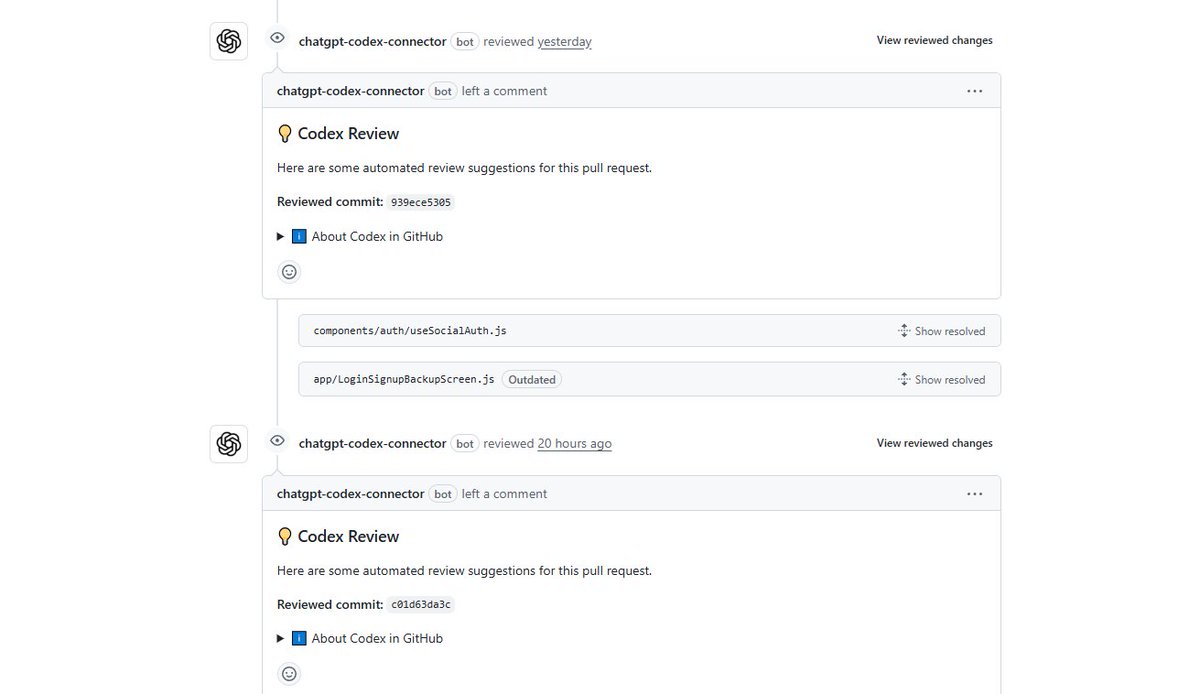
Task: Open the chatgpt-codex-connector profile from the yesterday review
Action: point(372,42)
